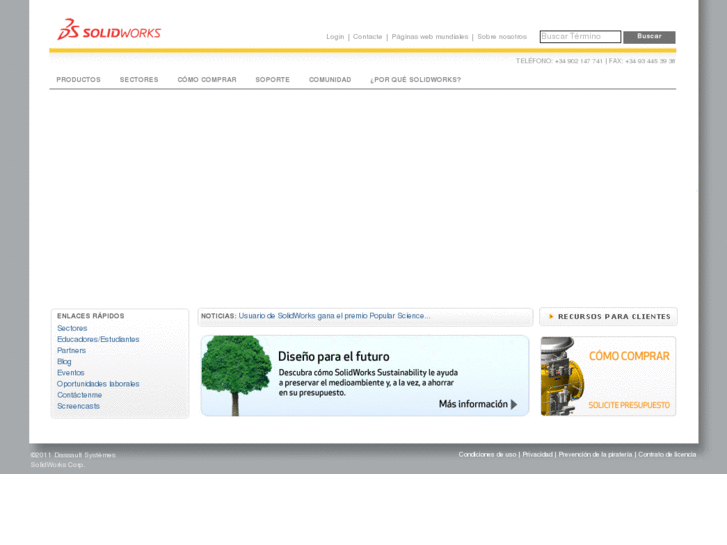The image size is (727, 545).
Task: Expand Recursos para clientes arrow
Action: (x=551, y=317)
